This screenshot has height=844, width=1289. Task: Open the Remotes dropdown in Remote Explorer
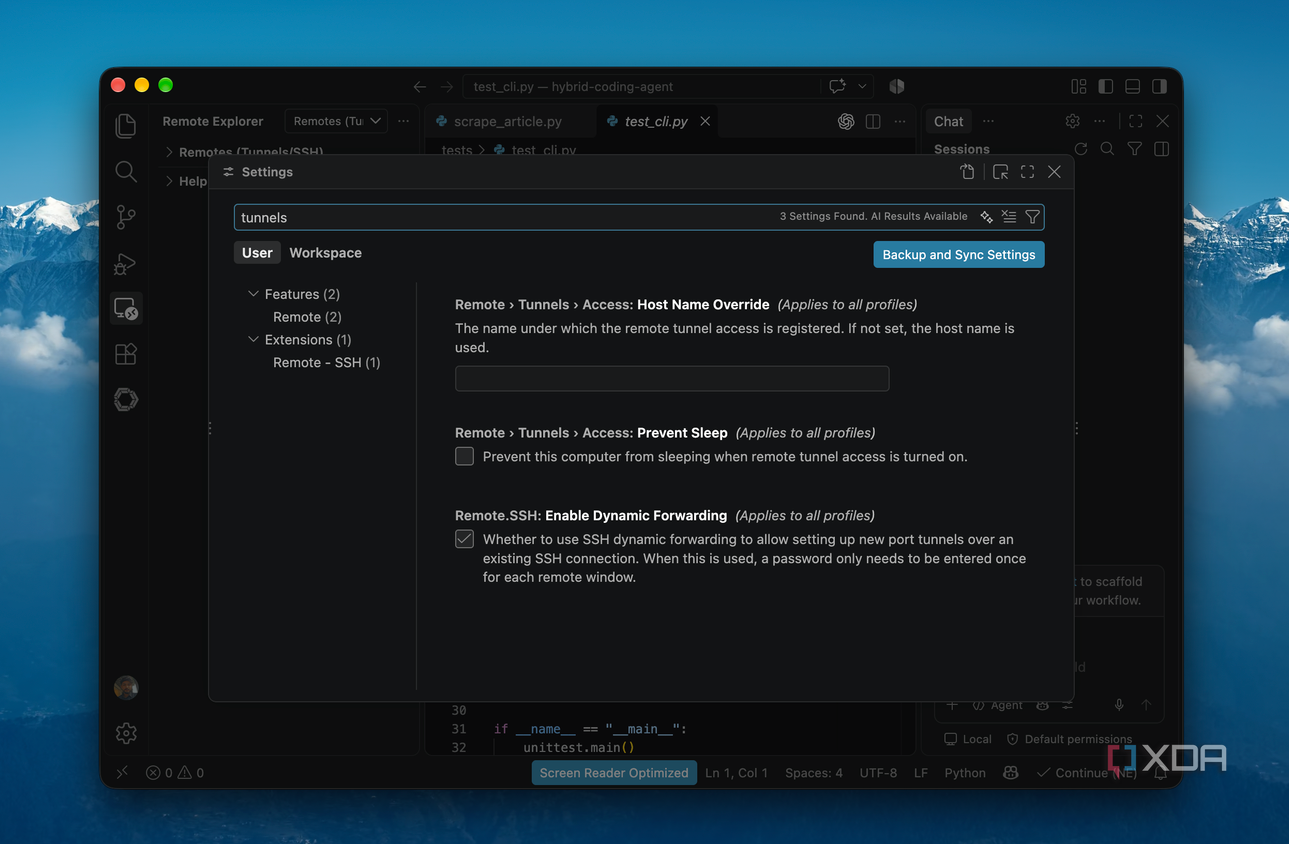tap(337, 121)
